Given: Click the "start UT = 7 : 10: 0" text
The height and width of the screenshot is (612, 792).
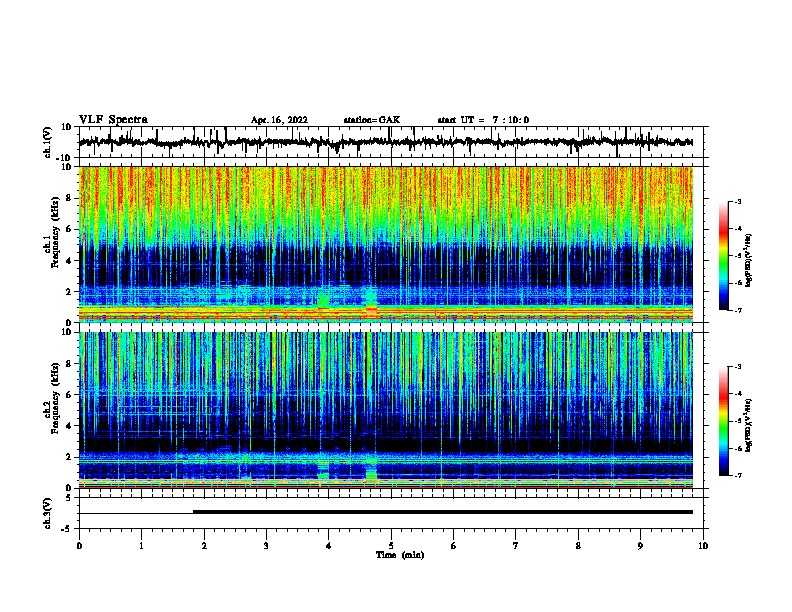Looking at the screenshot, I should 483,120.
